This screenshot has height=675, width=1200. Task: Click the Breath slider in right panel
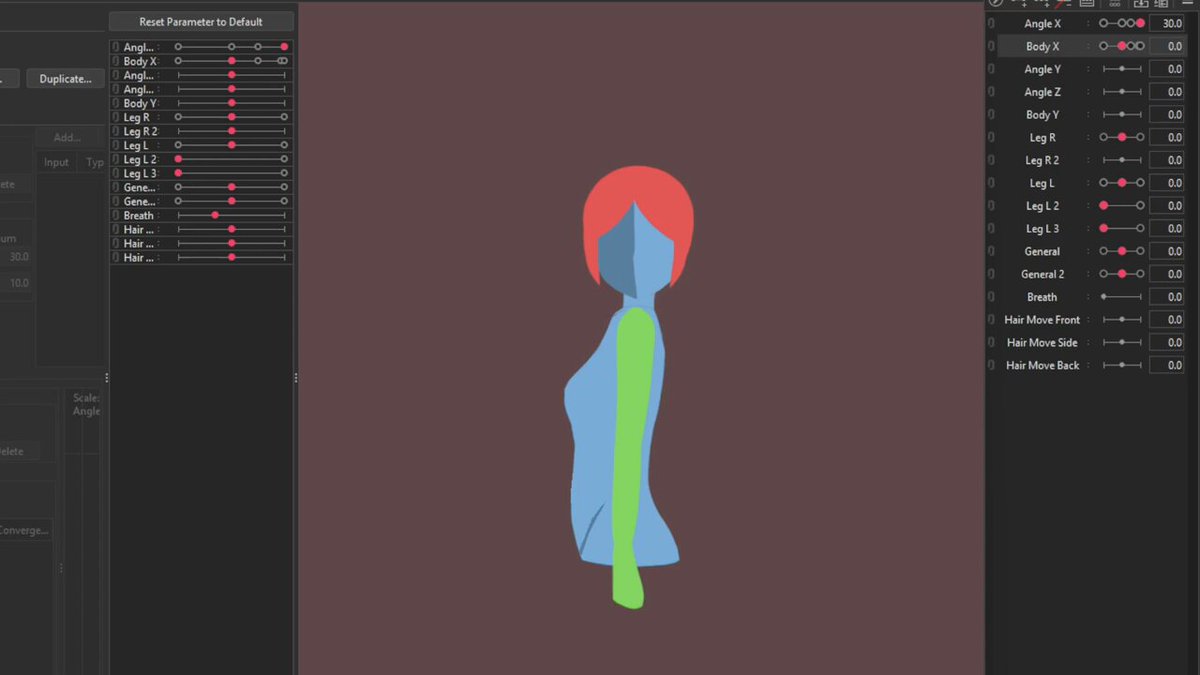pos(1122,297)
